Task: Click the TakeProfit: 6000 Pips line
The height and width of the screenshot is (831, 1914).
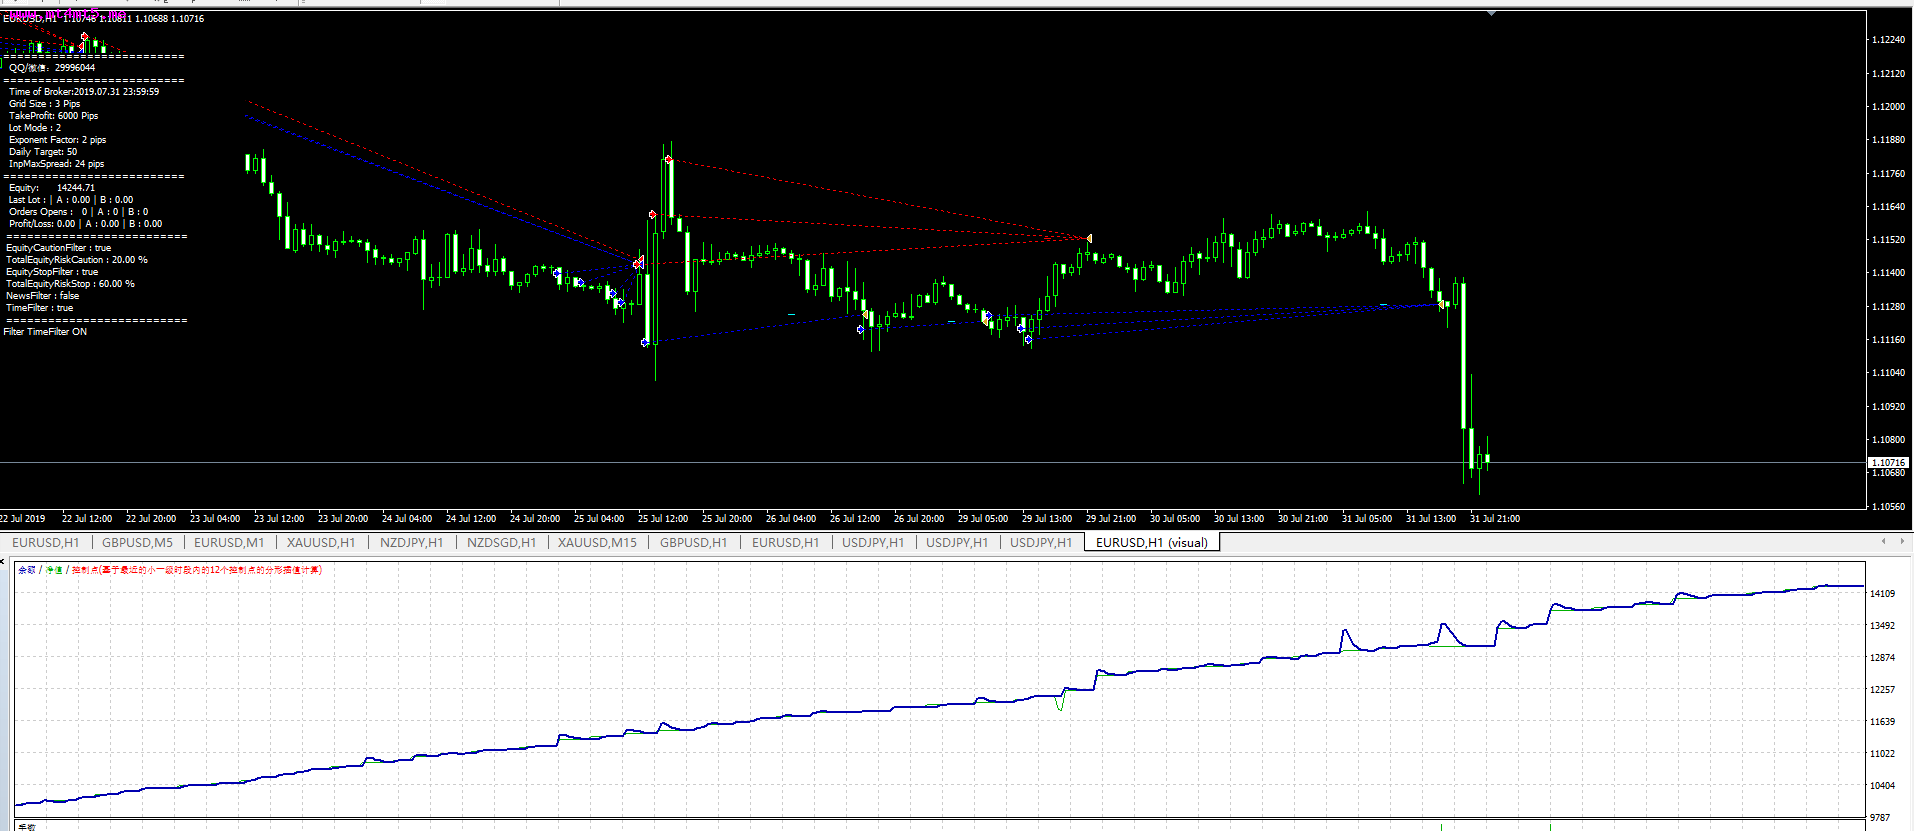Action: pos(54,116)
